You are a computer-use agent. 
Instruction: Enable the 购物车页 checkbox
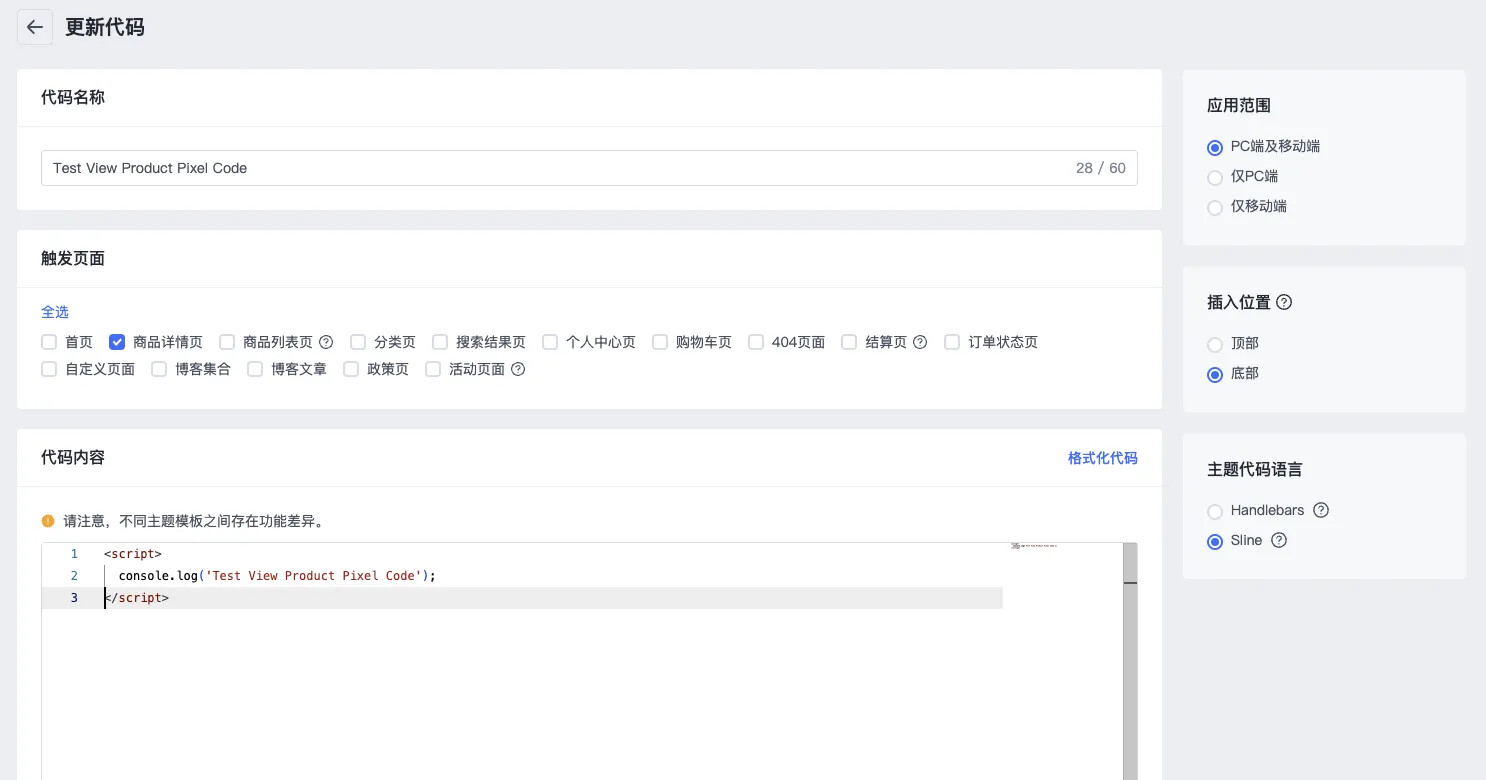coord(660,342)
